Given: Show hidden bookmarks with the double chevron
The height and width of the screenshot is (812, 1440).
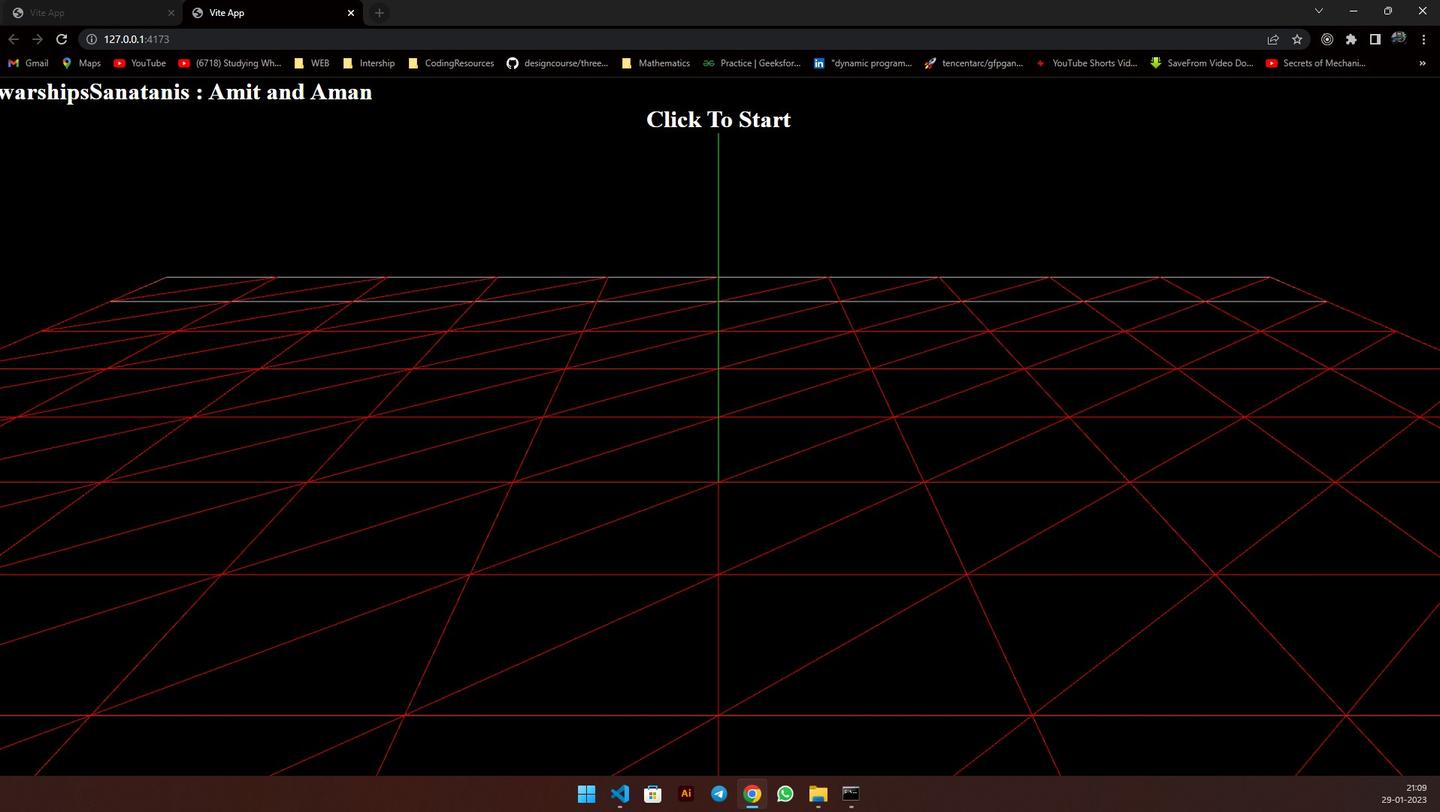Looking at the screenshot, I should point(1422,63).
